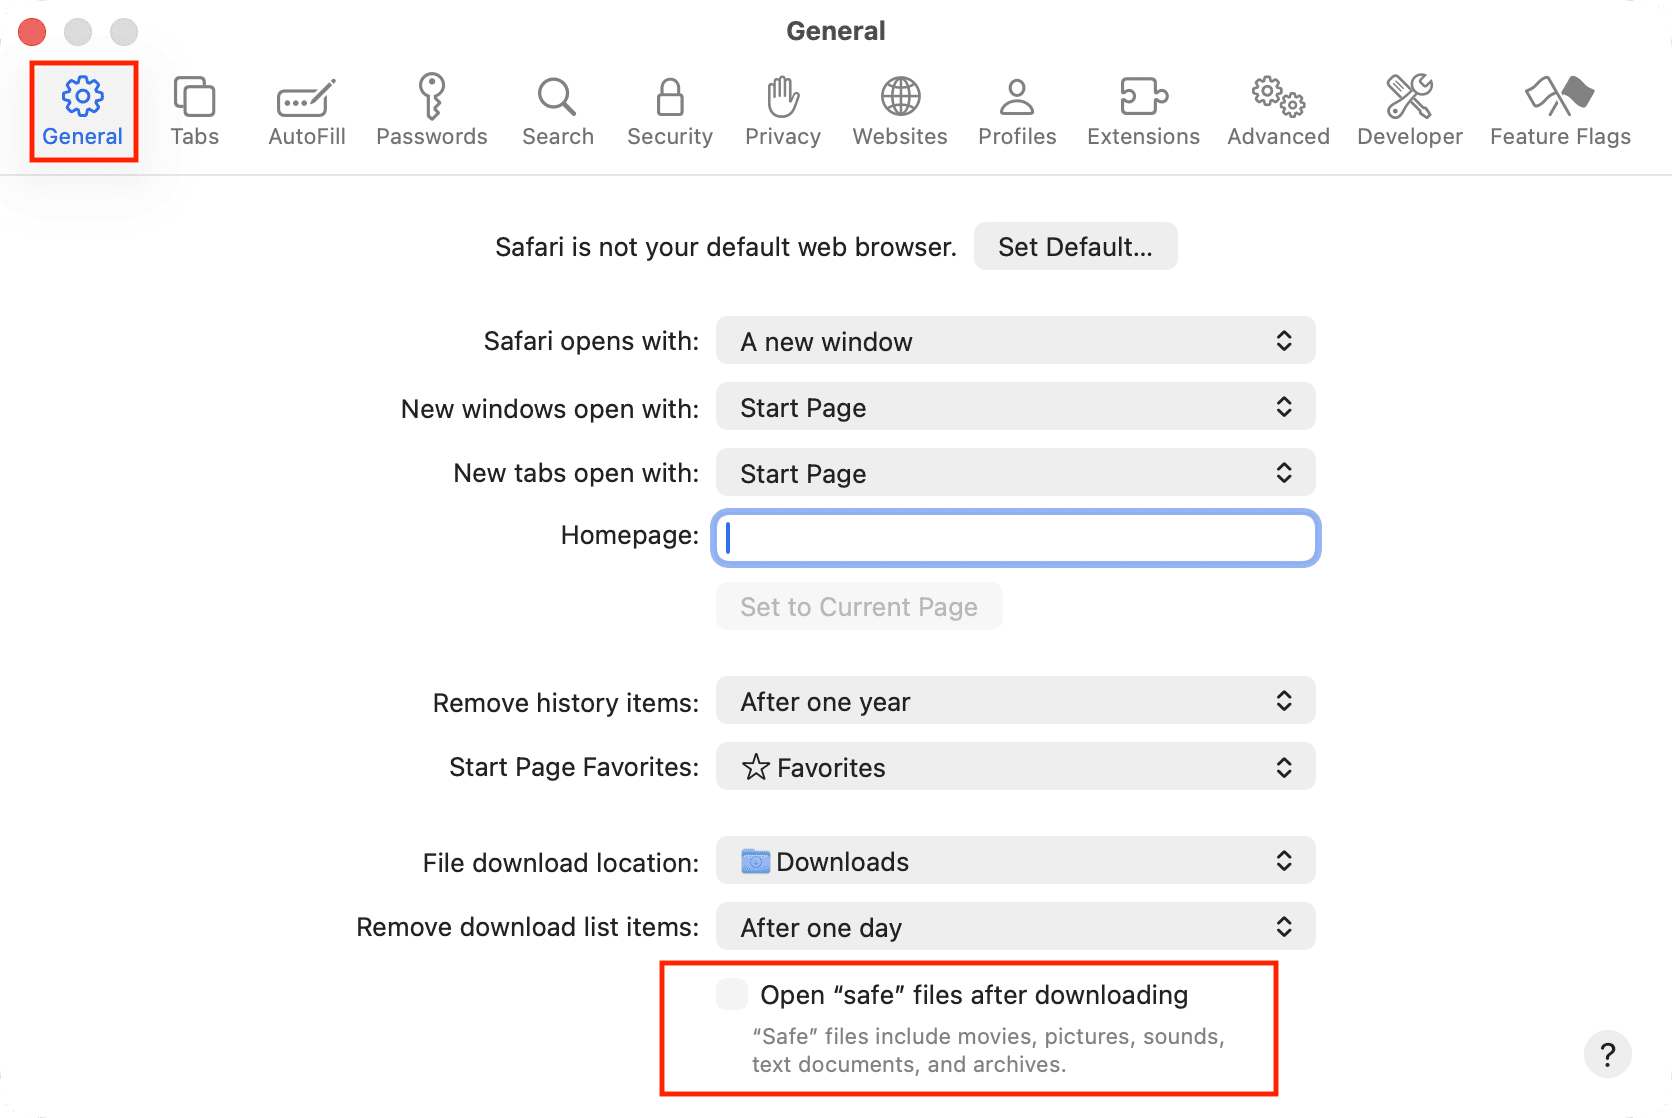Viewport: 1672px width, 1118px height.
Task: Open the Passwords settings pane
Action: click(x=431, y=110)
